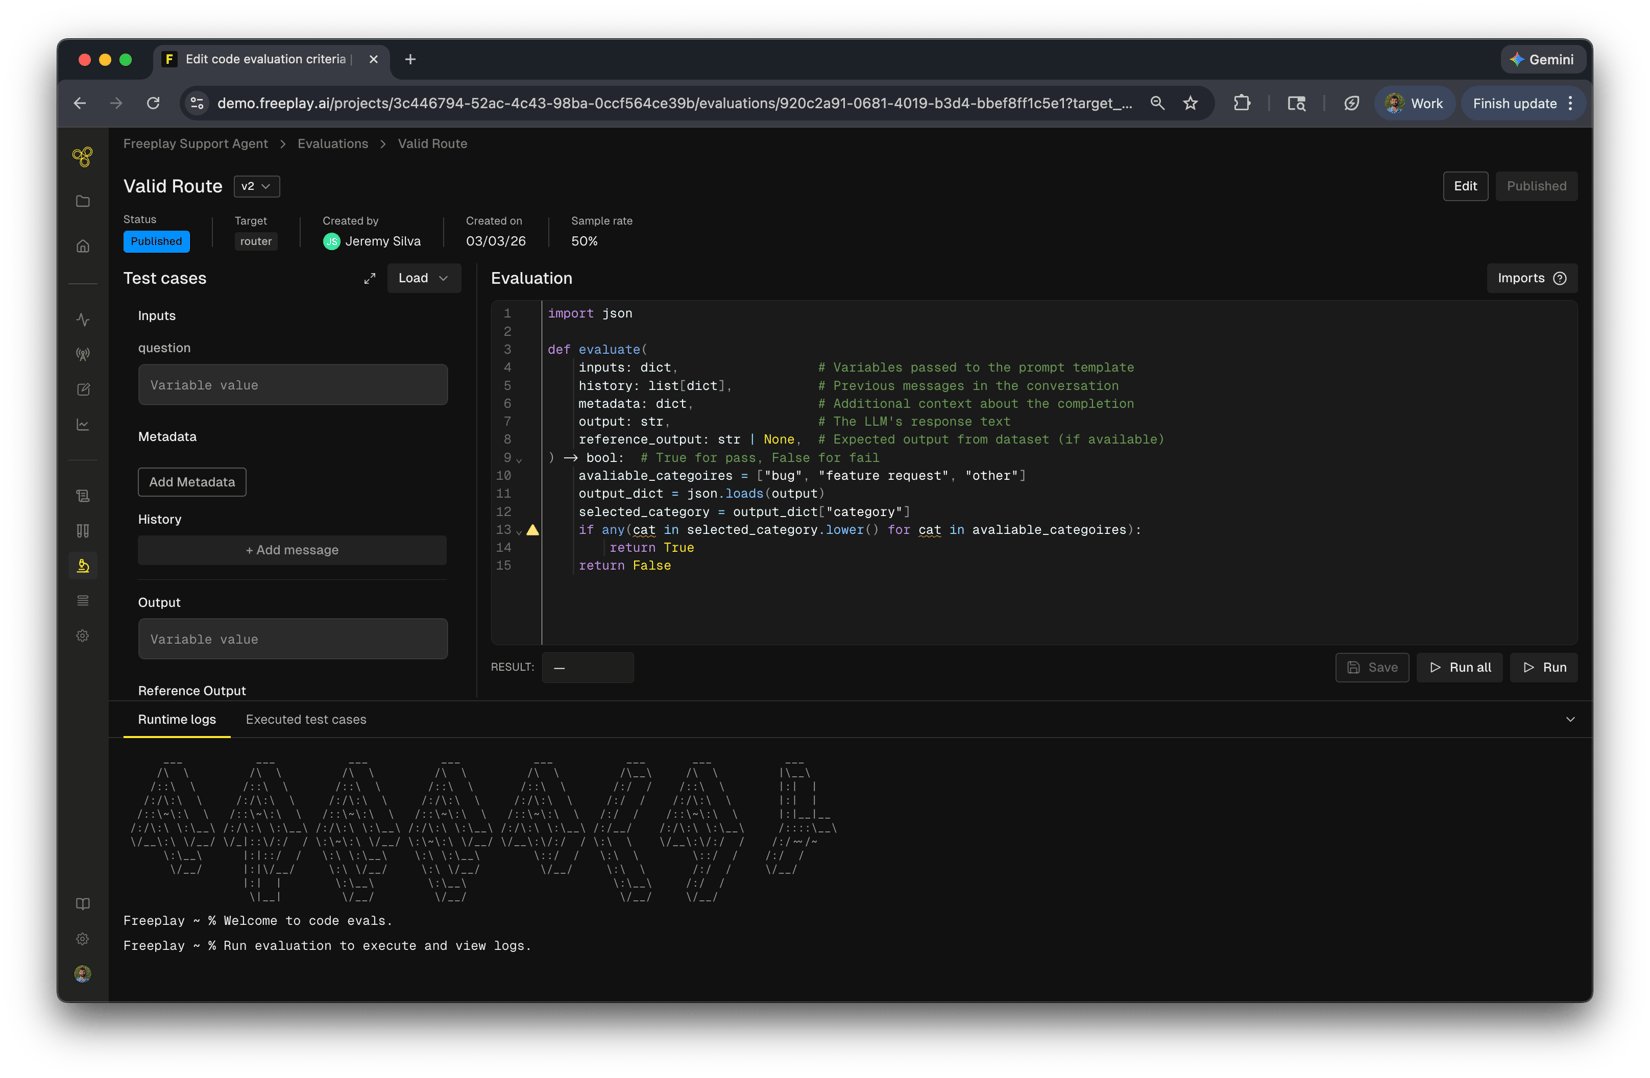The image size is (1650, 1078).
Task: Click the Evaluations breadcrumb link
Action: [333, 144]
